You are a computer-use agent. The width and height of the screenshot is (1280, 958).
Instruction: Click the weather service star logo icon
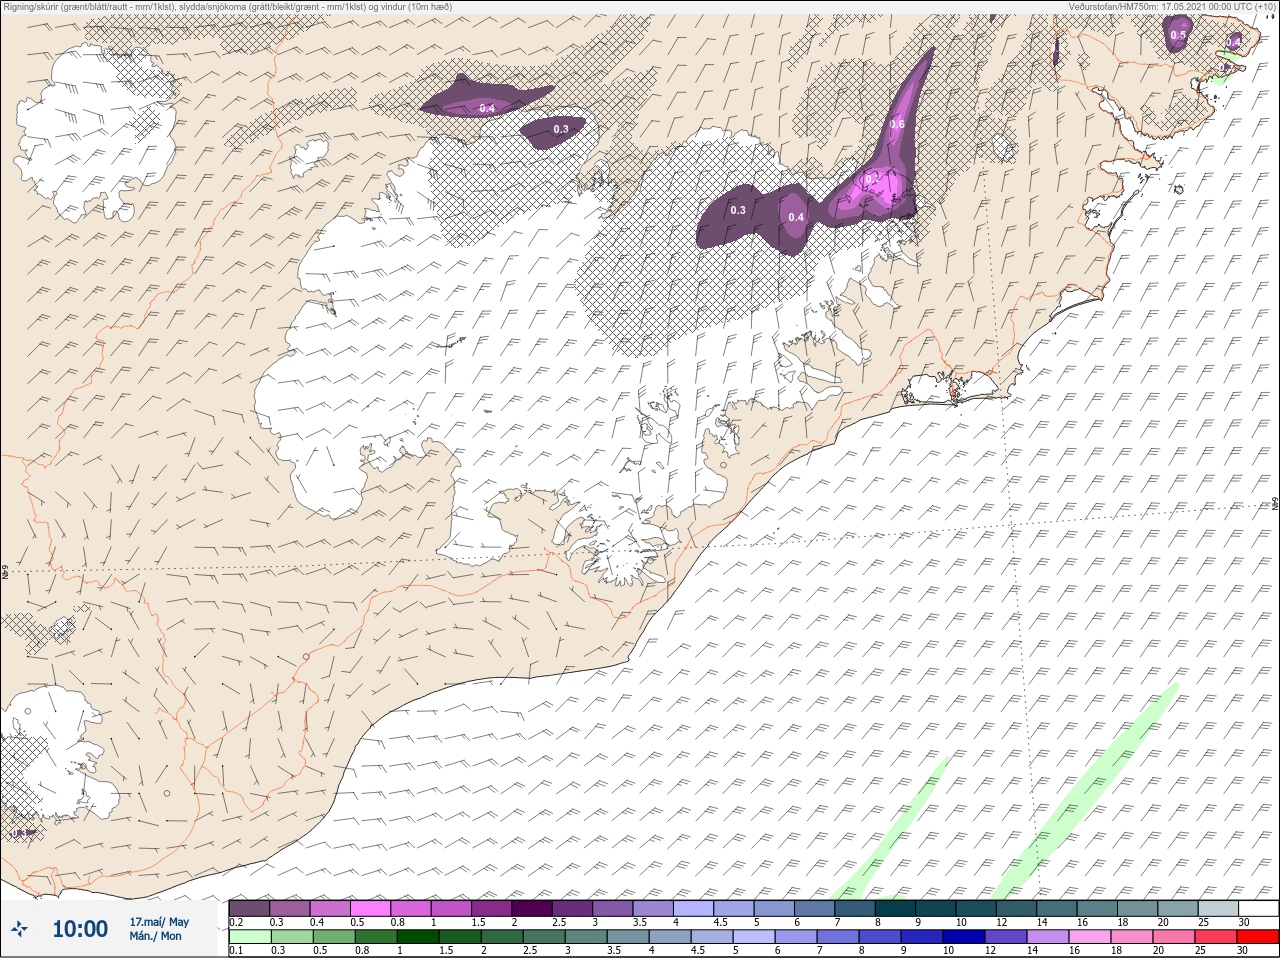(x=19, y=929)
